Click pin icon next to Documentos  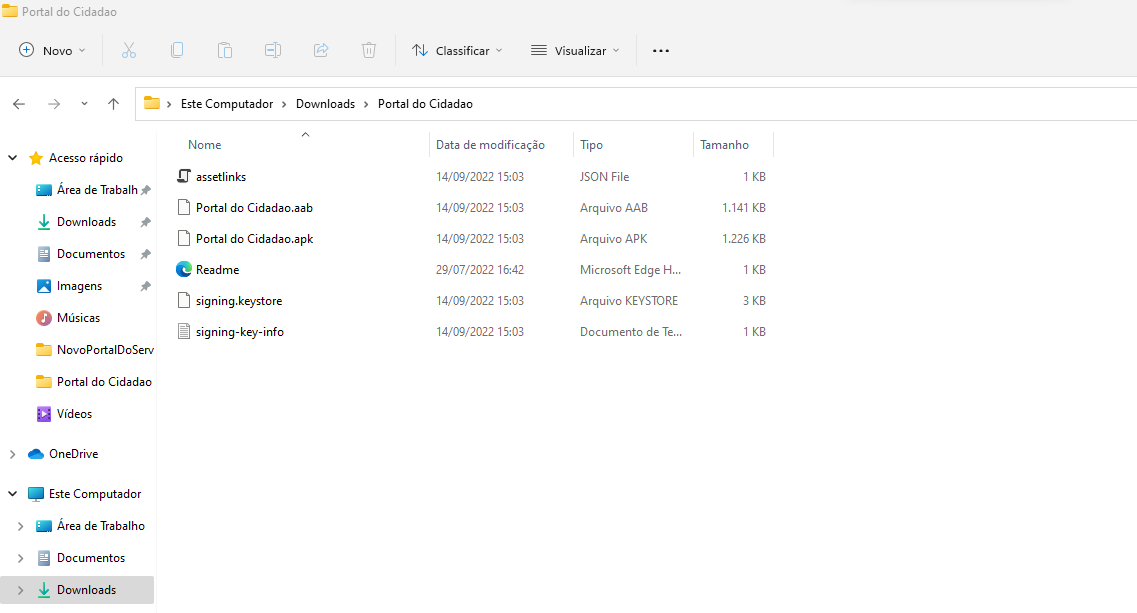click(146, 254)
